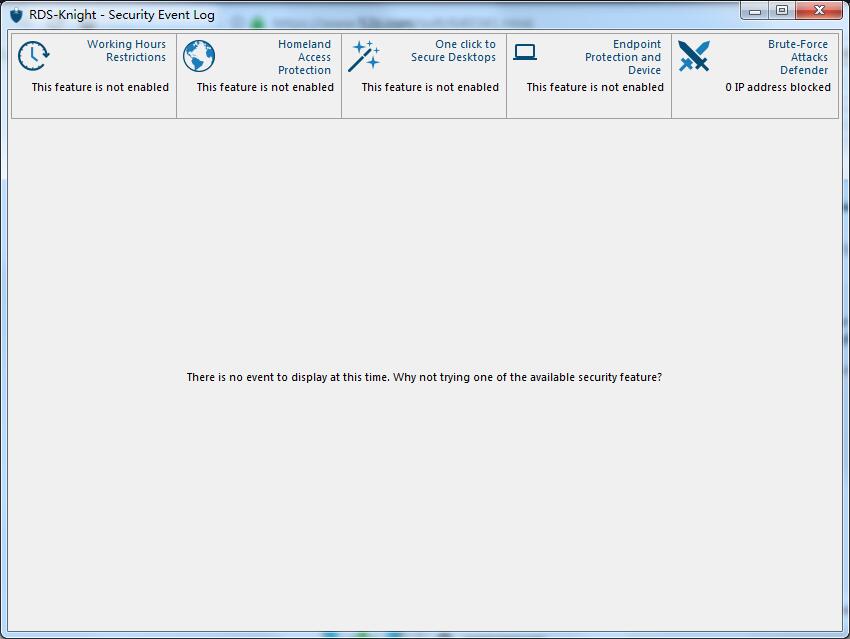Click the Endpoint Protection laptop icon
The height and width of the screenshot is (639, 850).
click(x=525, y=52)
